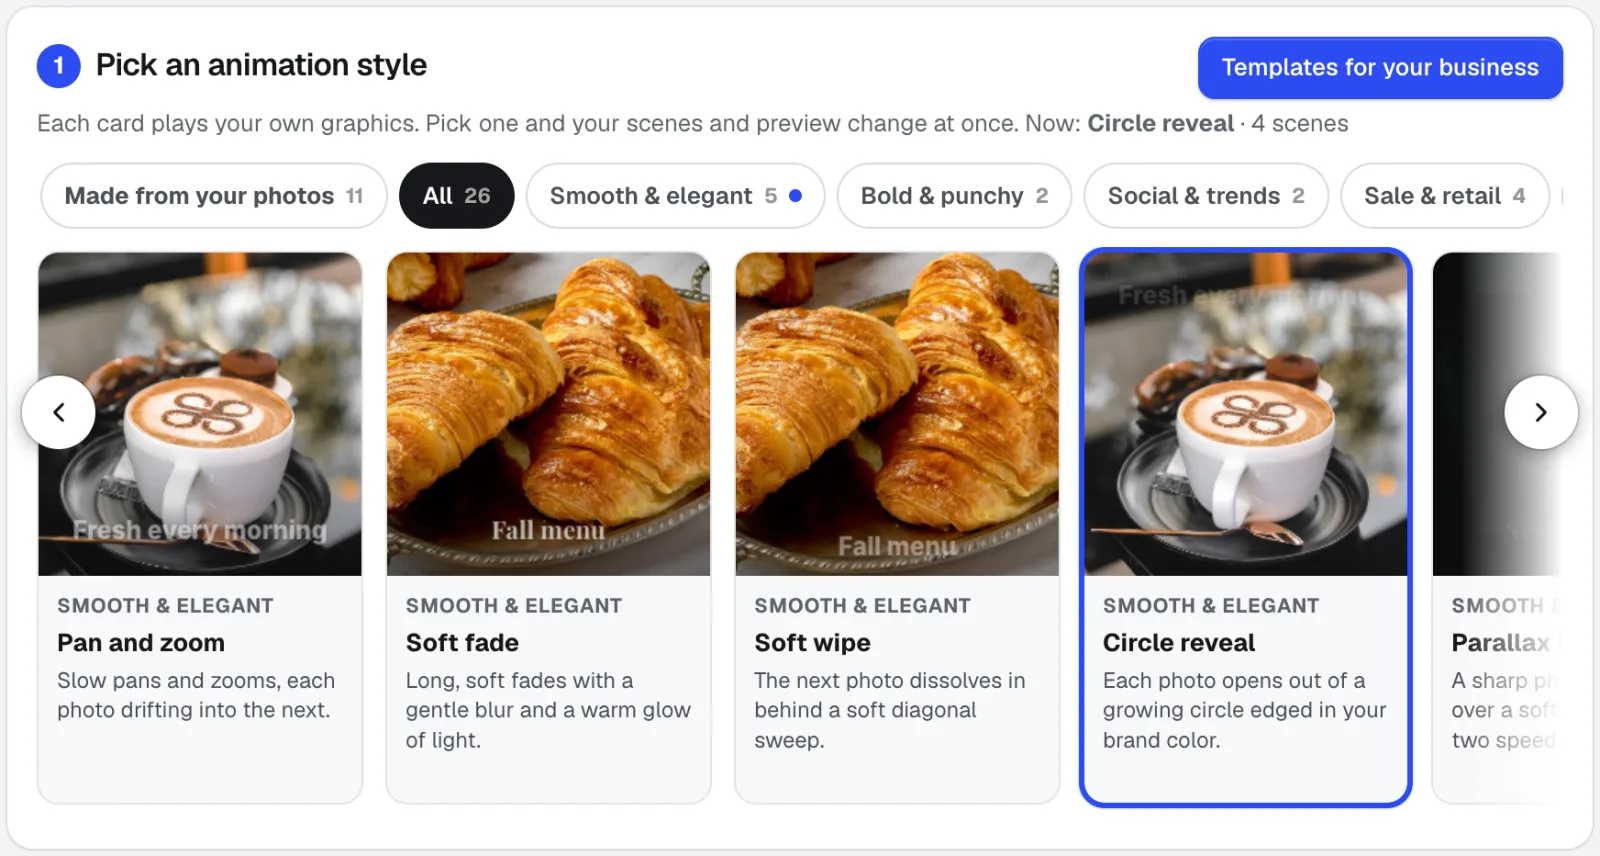Show Social & trends styles
1600x856 pixels.
point(1206,196)
